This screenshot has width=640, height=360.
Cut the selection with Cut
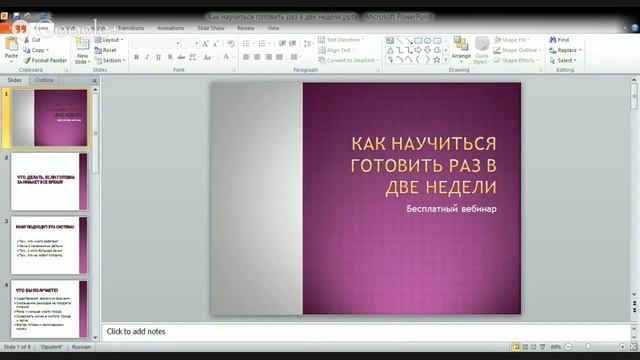tap(32, 40)
